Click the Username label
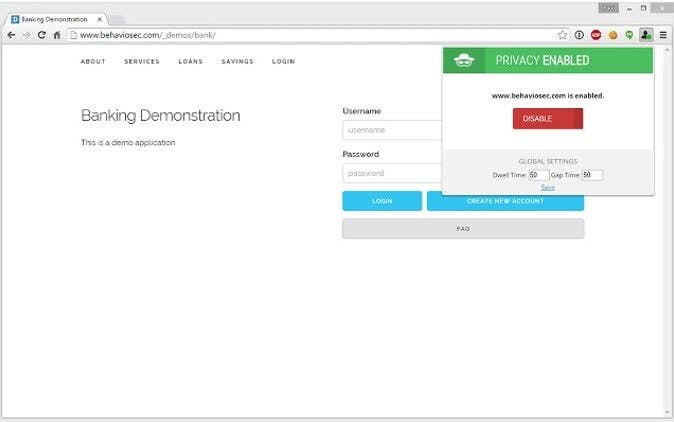Image resolution: width=674 pixels, height=422 pixels. [x=362, y=111]
